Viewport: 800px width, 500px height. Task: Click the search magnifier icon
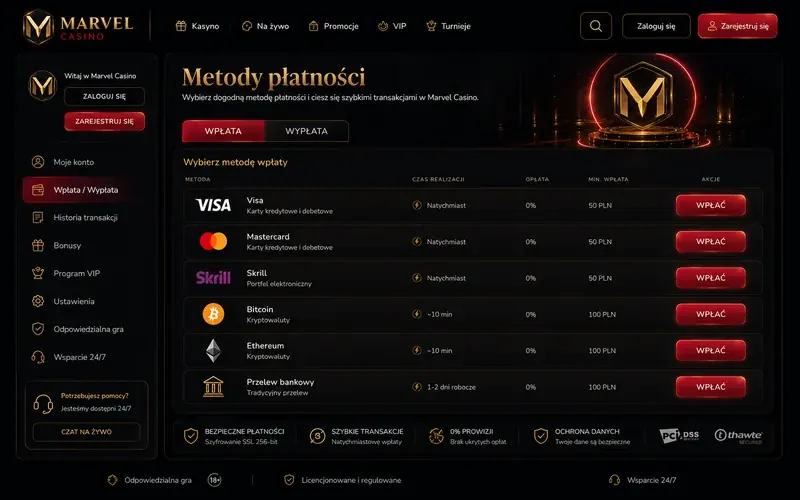tap(595, 26)
